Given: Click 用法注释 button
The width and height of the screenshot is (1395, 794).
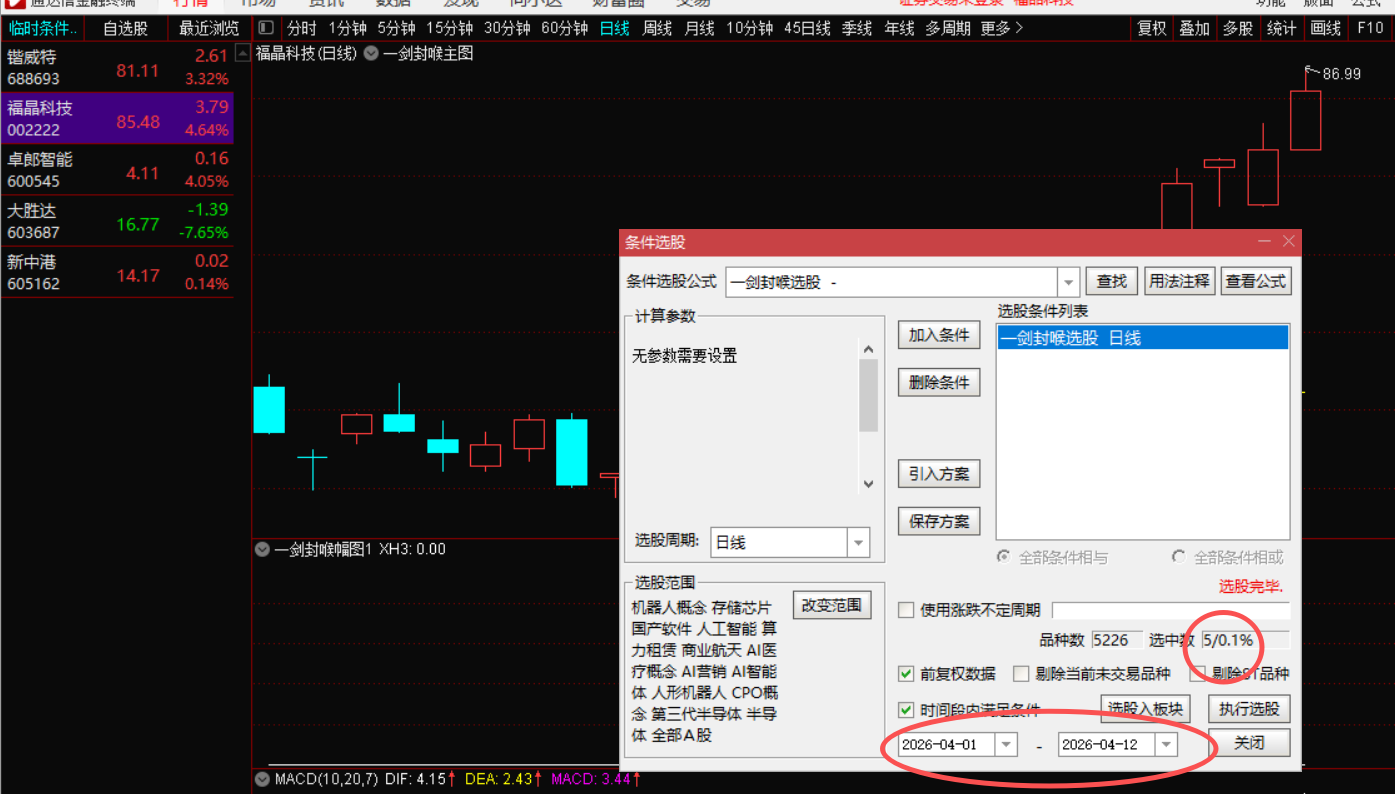Looking at the screenshot, I should 1179,282.
